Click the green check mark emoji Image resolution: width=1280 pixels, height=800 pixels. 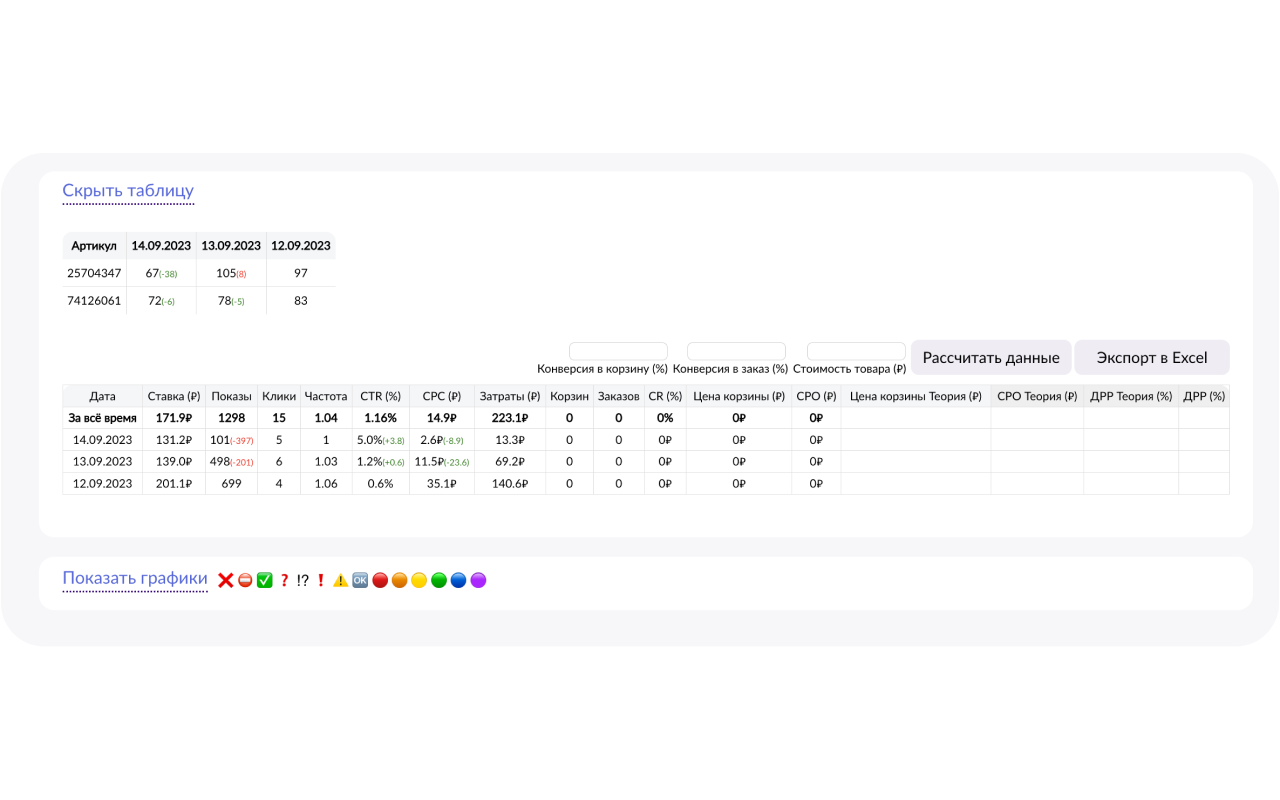265,580
